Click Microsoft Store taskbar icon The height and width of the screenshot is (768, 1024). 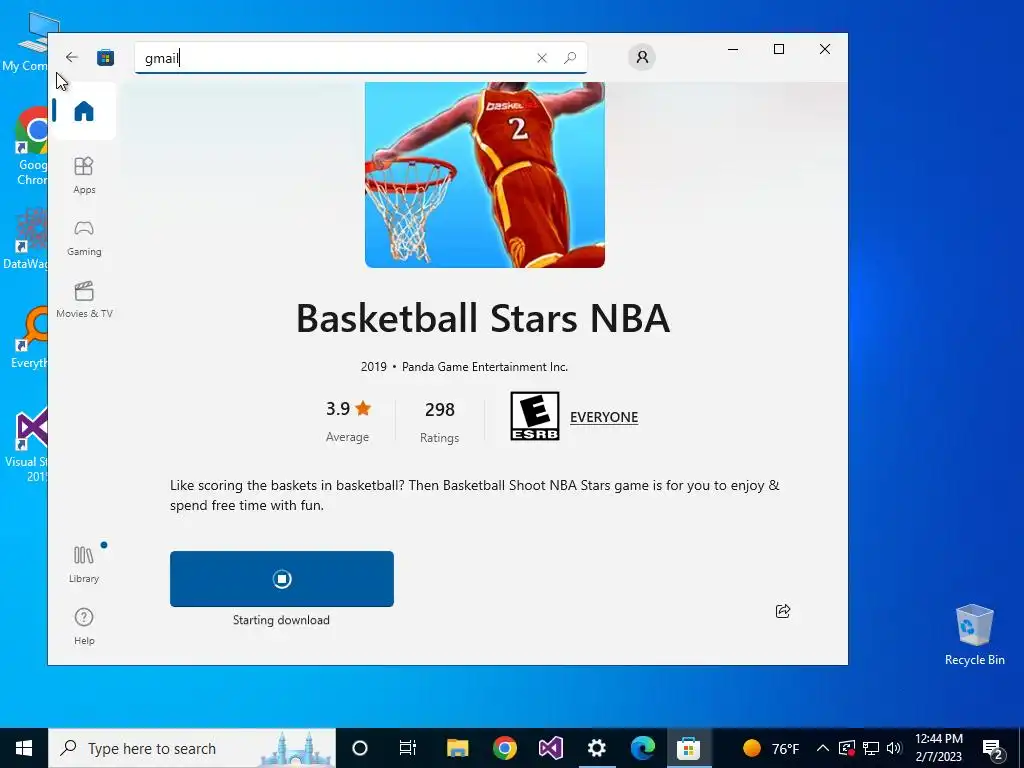688,748
